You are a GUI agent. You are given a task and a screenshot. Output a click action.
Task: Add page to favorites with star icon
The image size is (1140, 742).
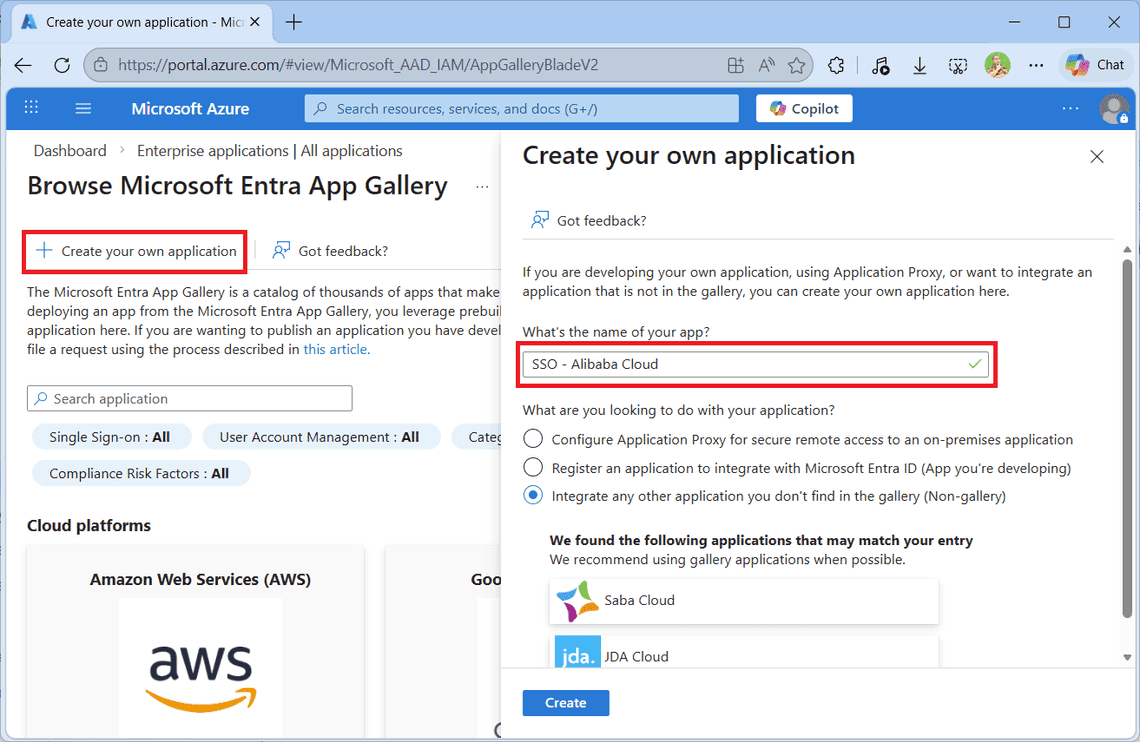(x=796, y=65)
